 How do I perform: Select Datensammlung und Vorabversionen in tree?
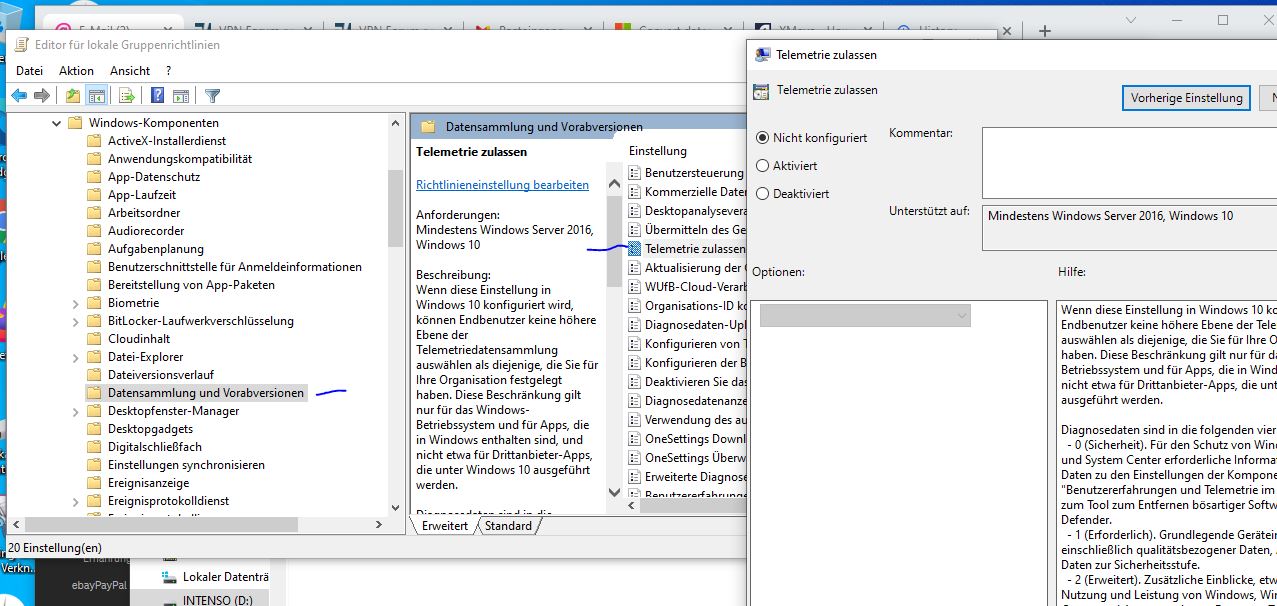click(x=205, y=393)
